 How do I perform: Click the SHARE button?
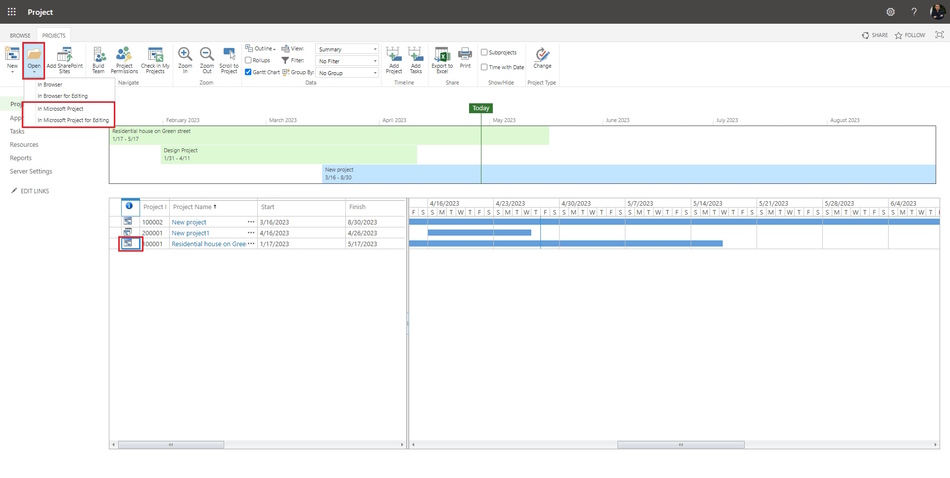click(875, 35)
